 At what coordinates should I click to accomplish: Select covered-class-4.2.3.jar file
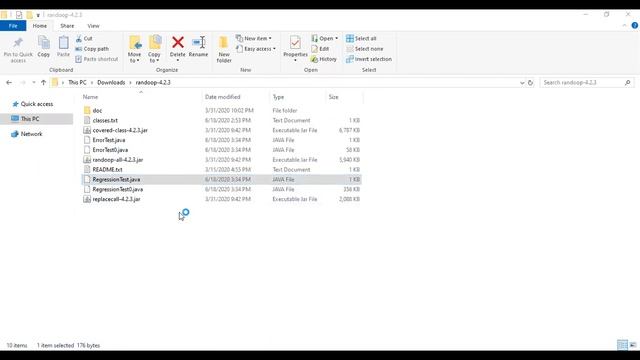click(221, 130)
